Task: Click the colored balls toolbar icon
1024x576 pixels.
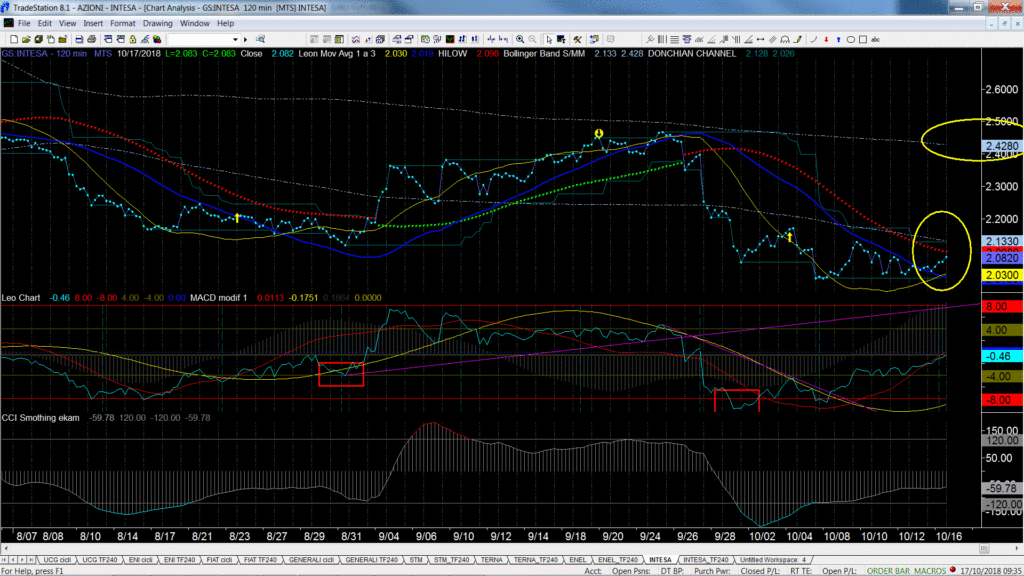Action: click(x=157, y=39)
